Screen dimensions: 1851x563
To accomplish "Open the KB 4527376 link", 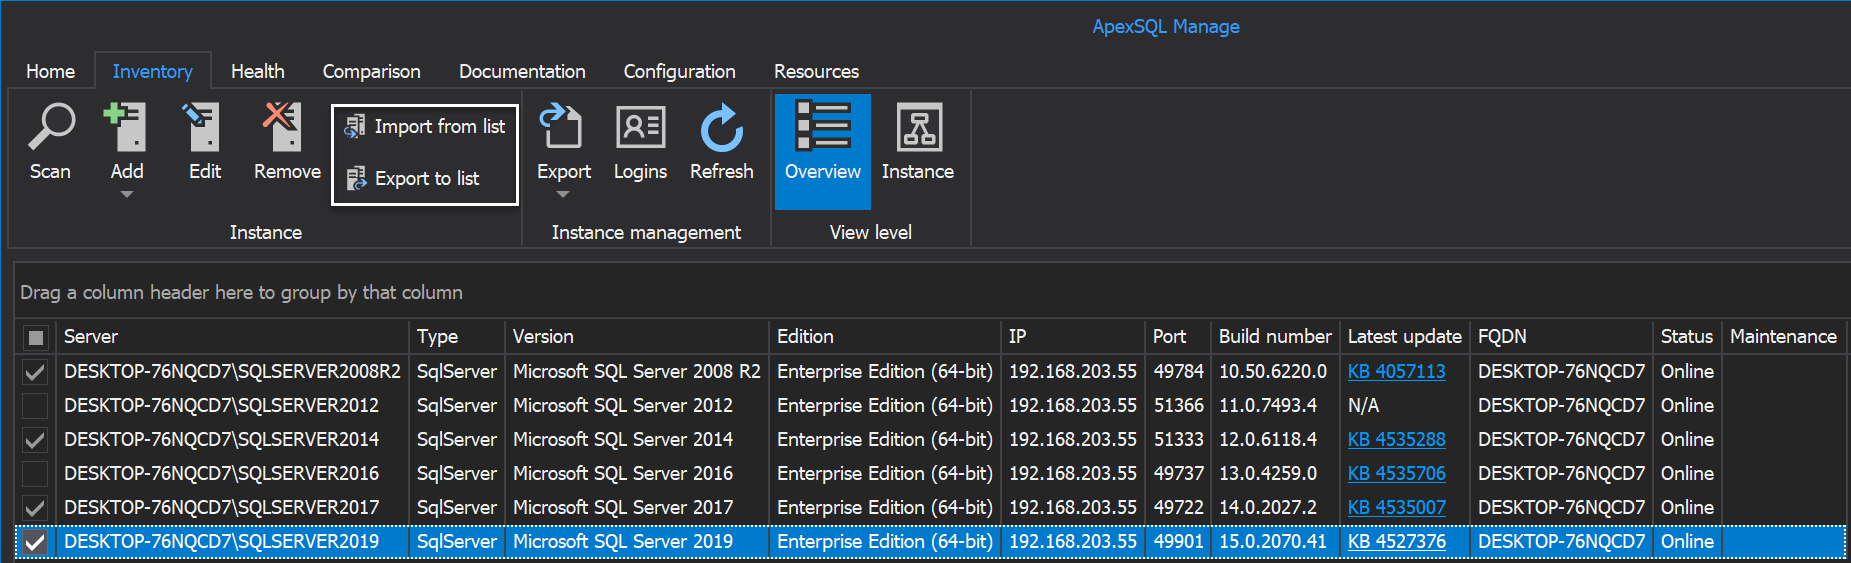I will pos(1396,541).
